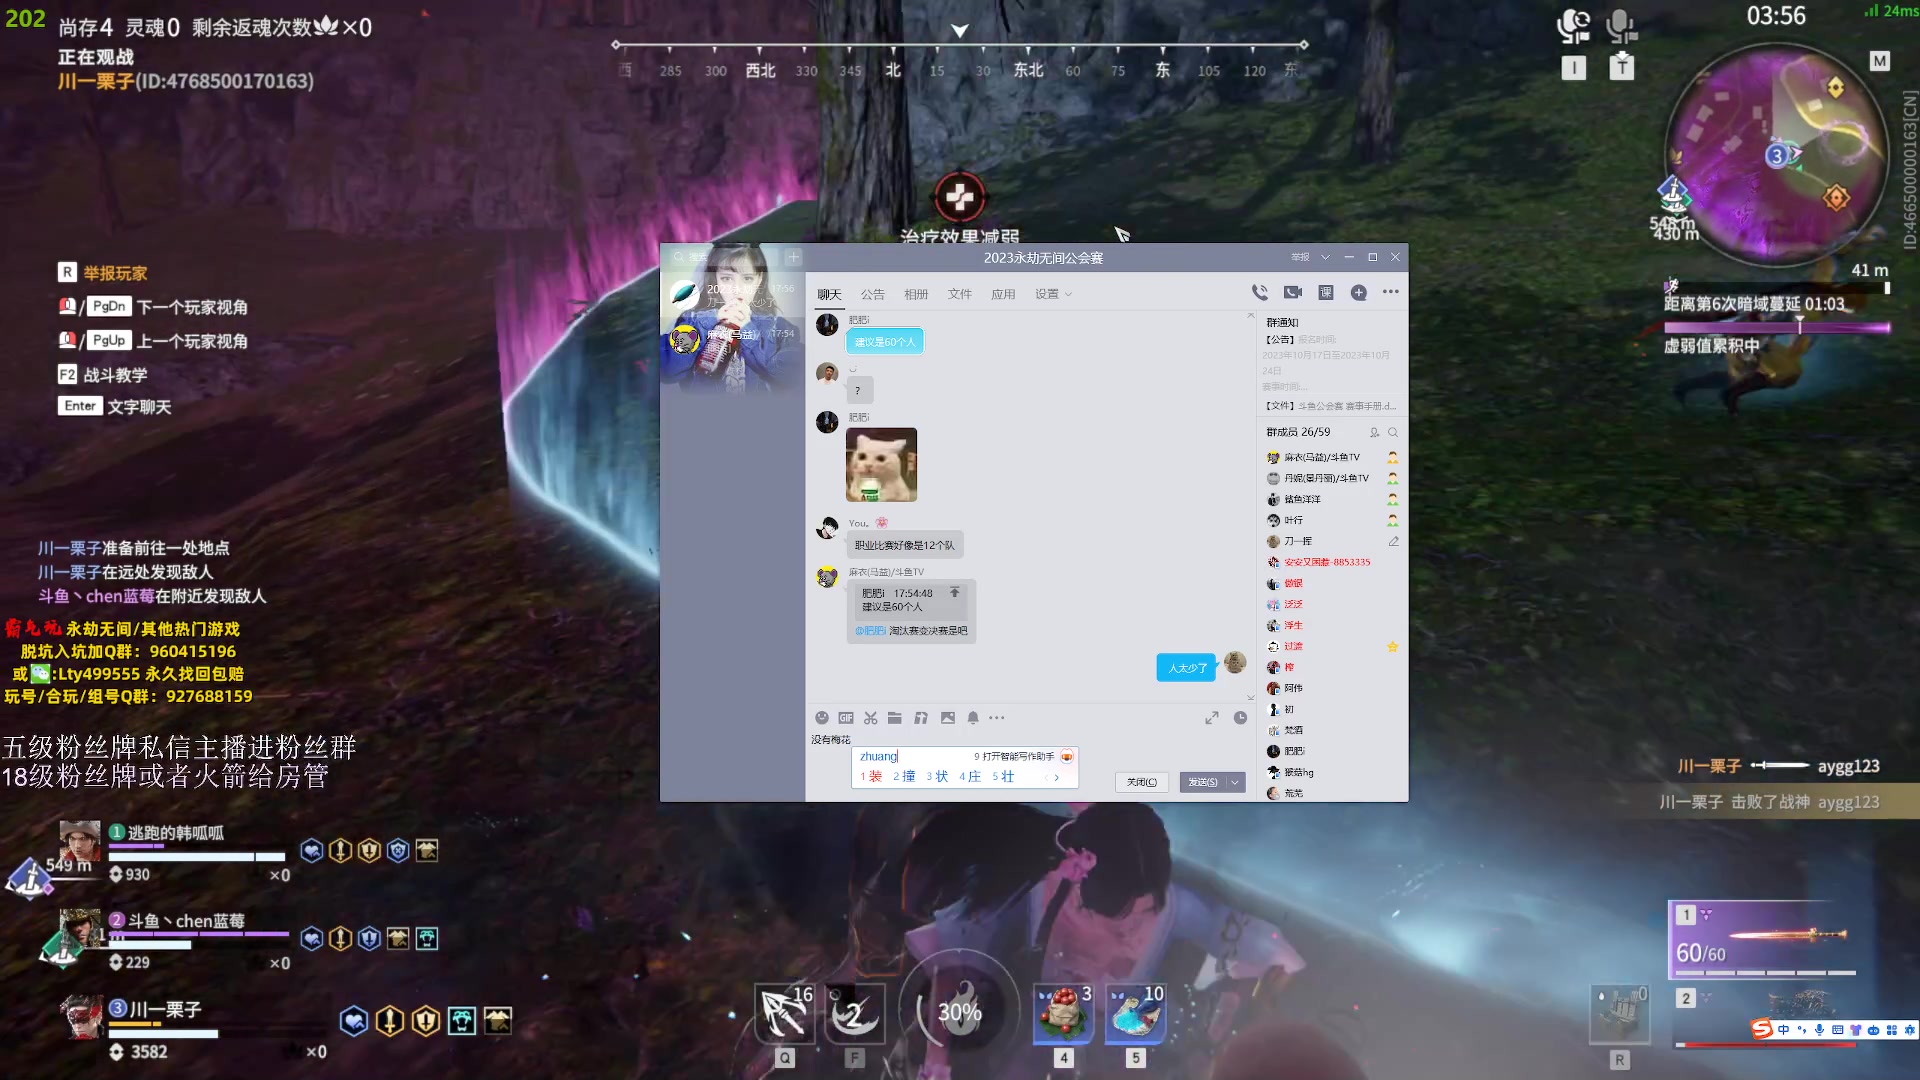The image size is (1920, 1080).
Task: Open the send picture icon
Action: (x=948, y=718)
